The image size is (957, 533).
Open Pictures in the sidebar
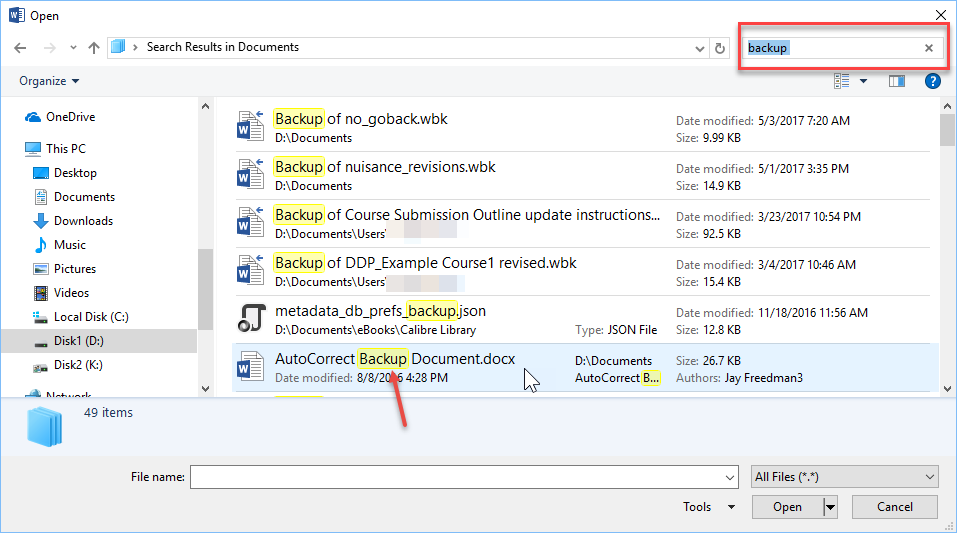(x=74, y=269)
